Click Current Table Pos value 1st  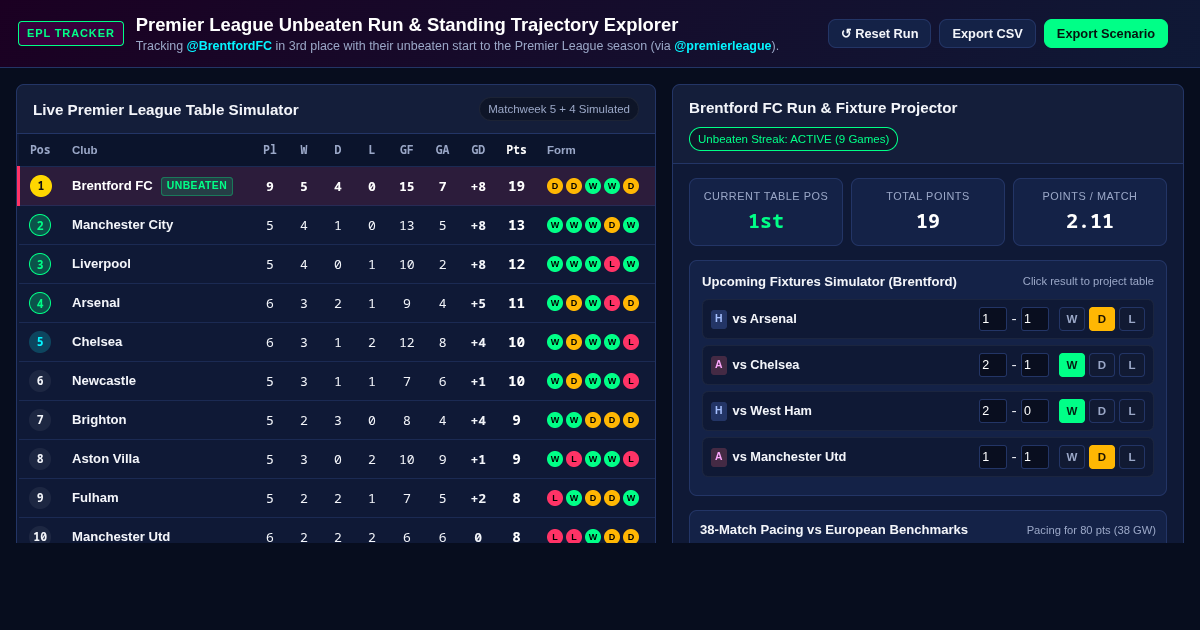tap(766, 221)
